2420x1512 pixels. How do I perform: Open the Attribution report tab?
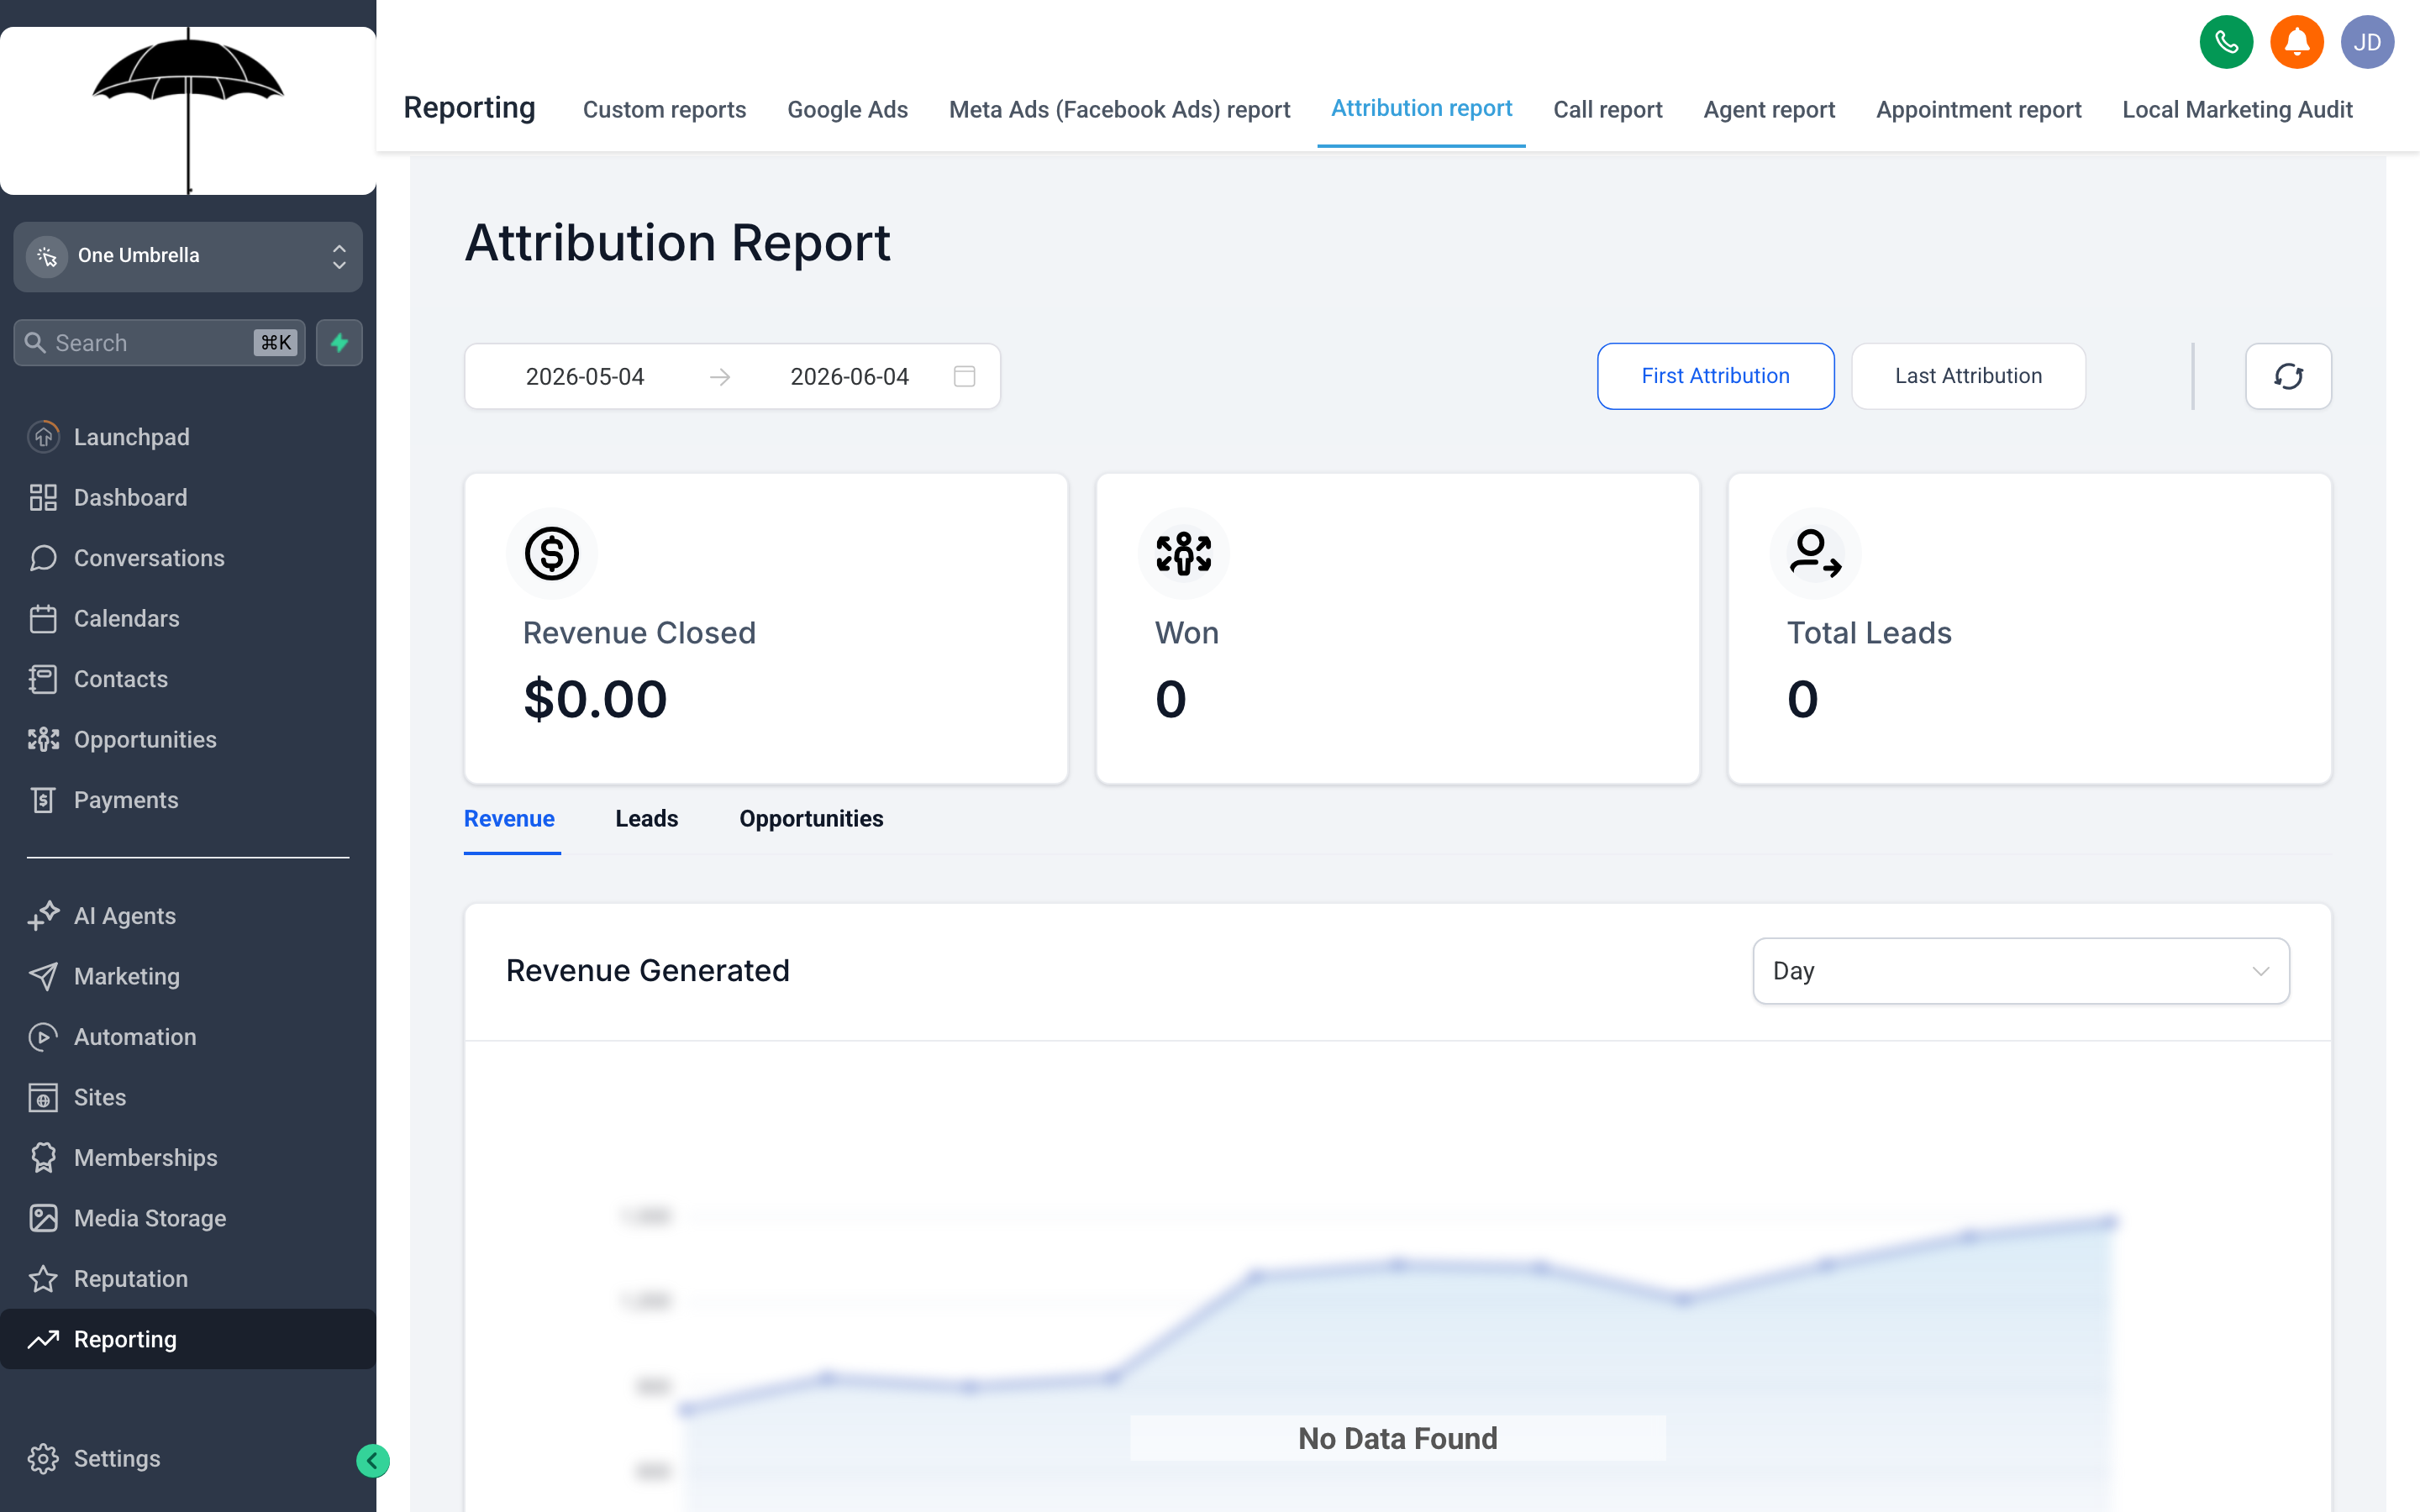[x=1421, y=108]
